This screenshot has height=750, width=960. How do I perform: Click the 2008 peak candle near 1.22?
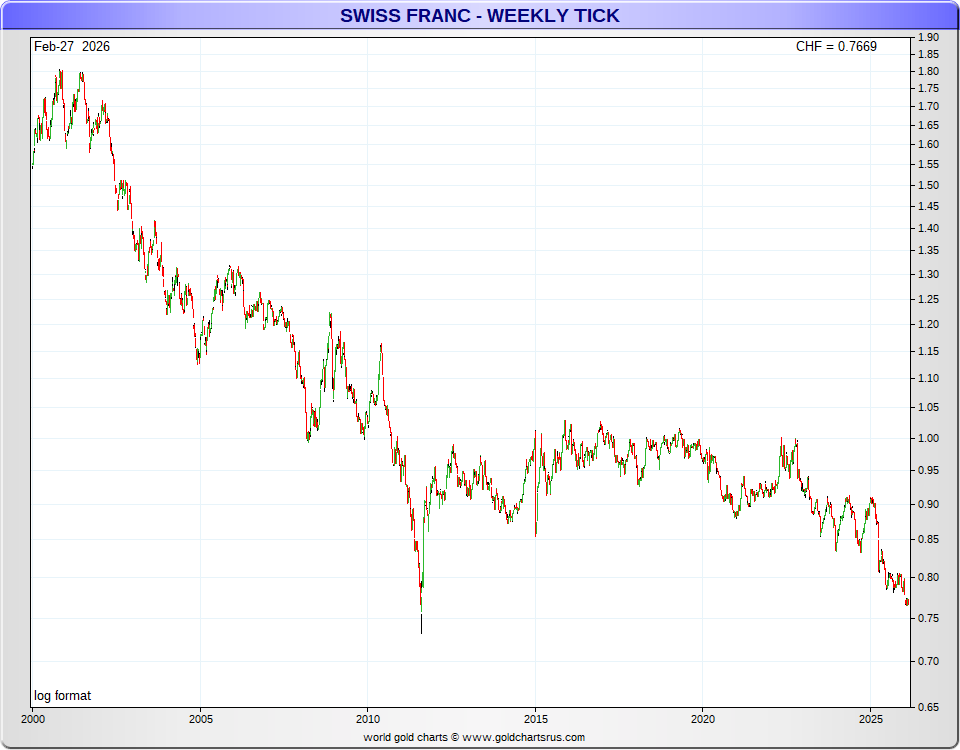330,318
